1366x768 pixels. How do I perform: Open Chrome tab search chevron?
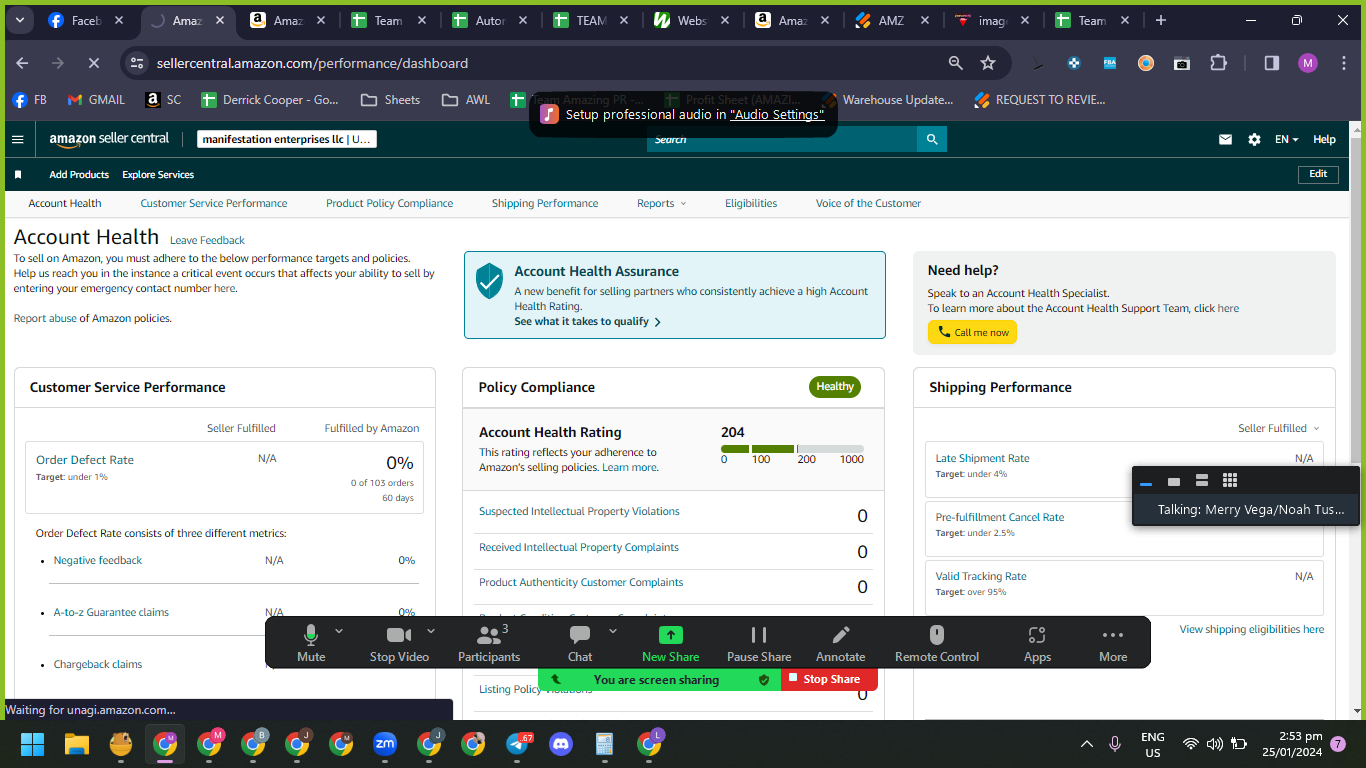click(20, 20)
